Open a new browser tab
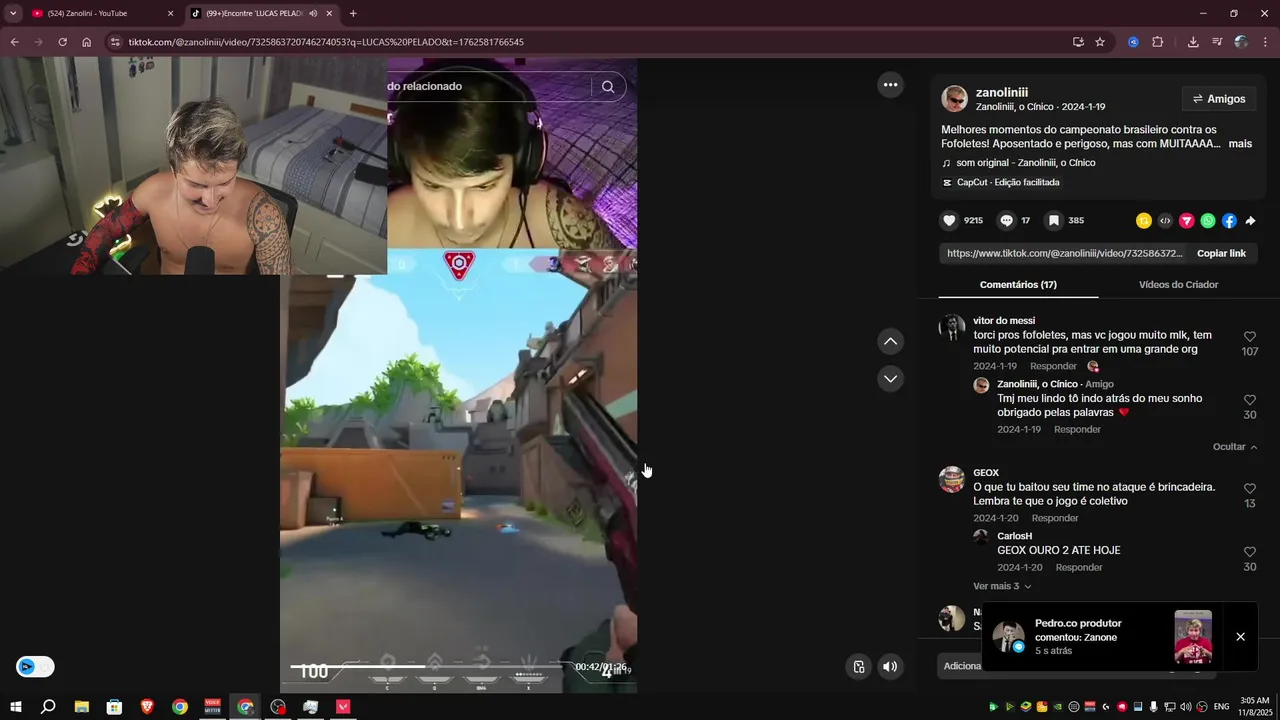Viewport: 1280px width, 720px height. (x=353, y=13)
